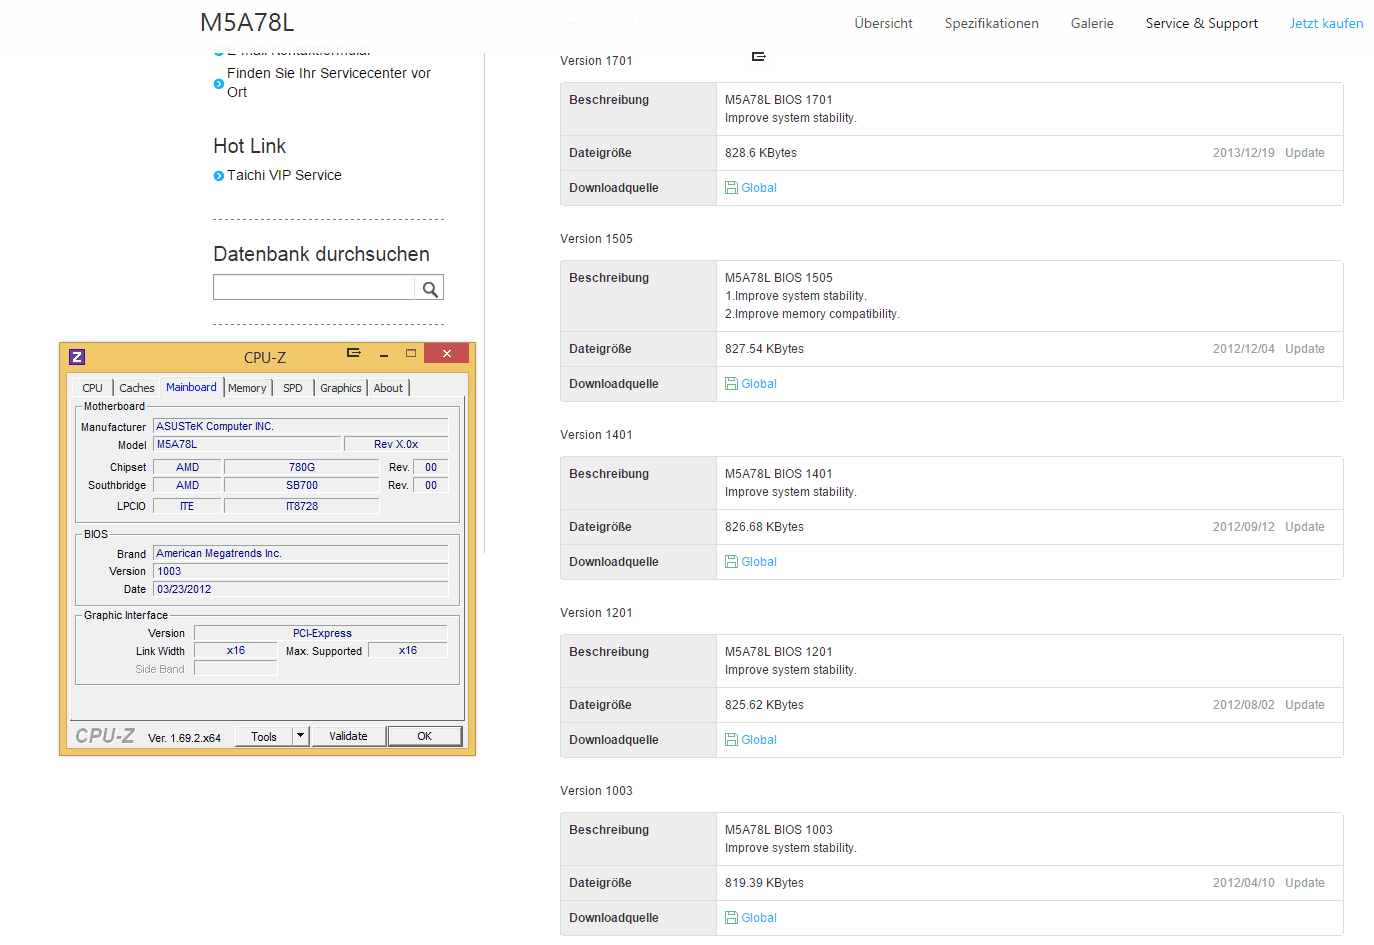Click the Update label dated 2013/12/19
1374x945 pixels.
[1305, 153]
